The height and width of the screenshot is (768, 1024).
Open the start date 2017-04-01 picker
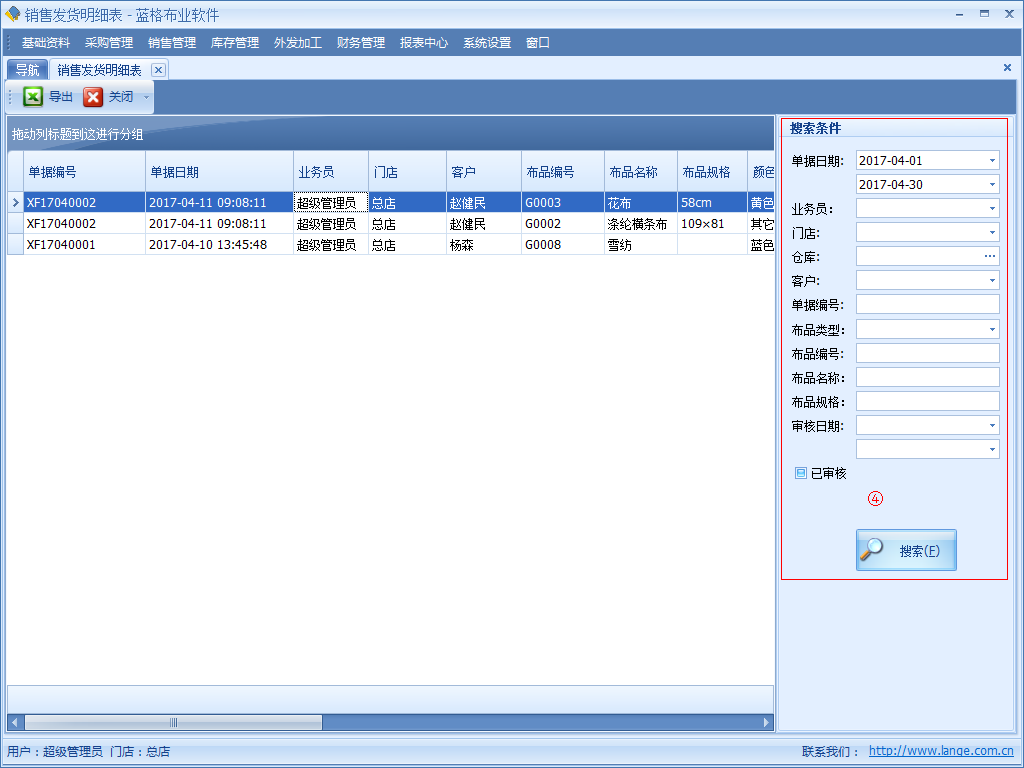pyautogui.click(x=992, y=161)
